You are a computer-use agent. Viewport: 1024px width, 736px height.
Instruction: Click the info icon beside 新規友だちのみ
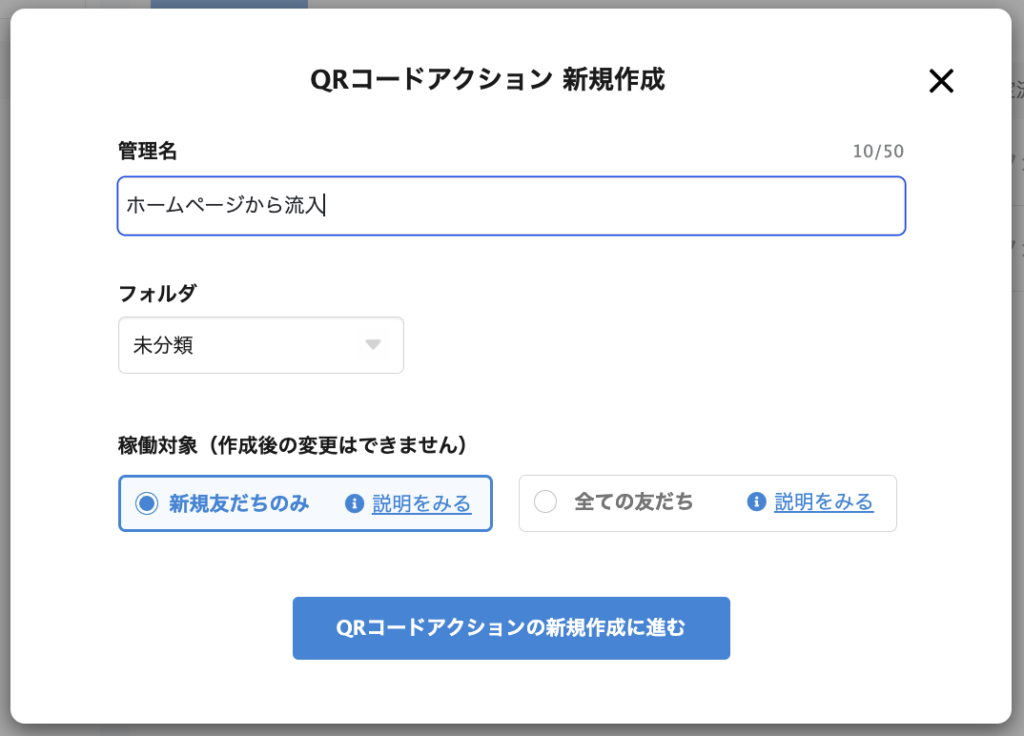(353, 504)
